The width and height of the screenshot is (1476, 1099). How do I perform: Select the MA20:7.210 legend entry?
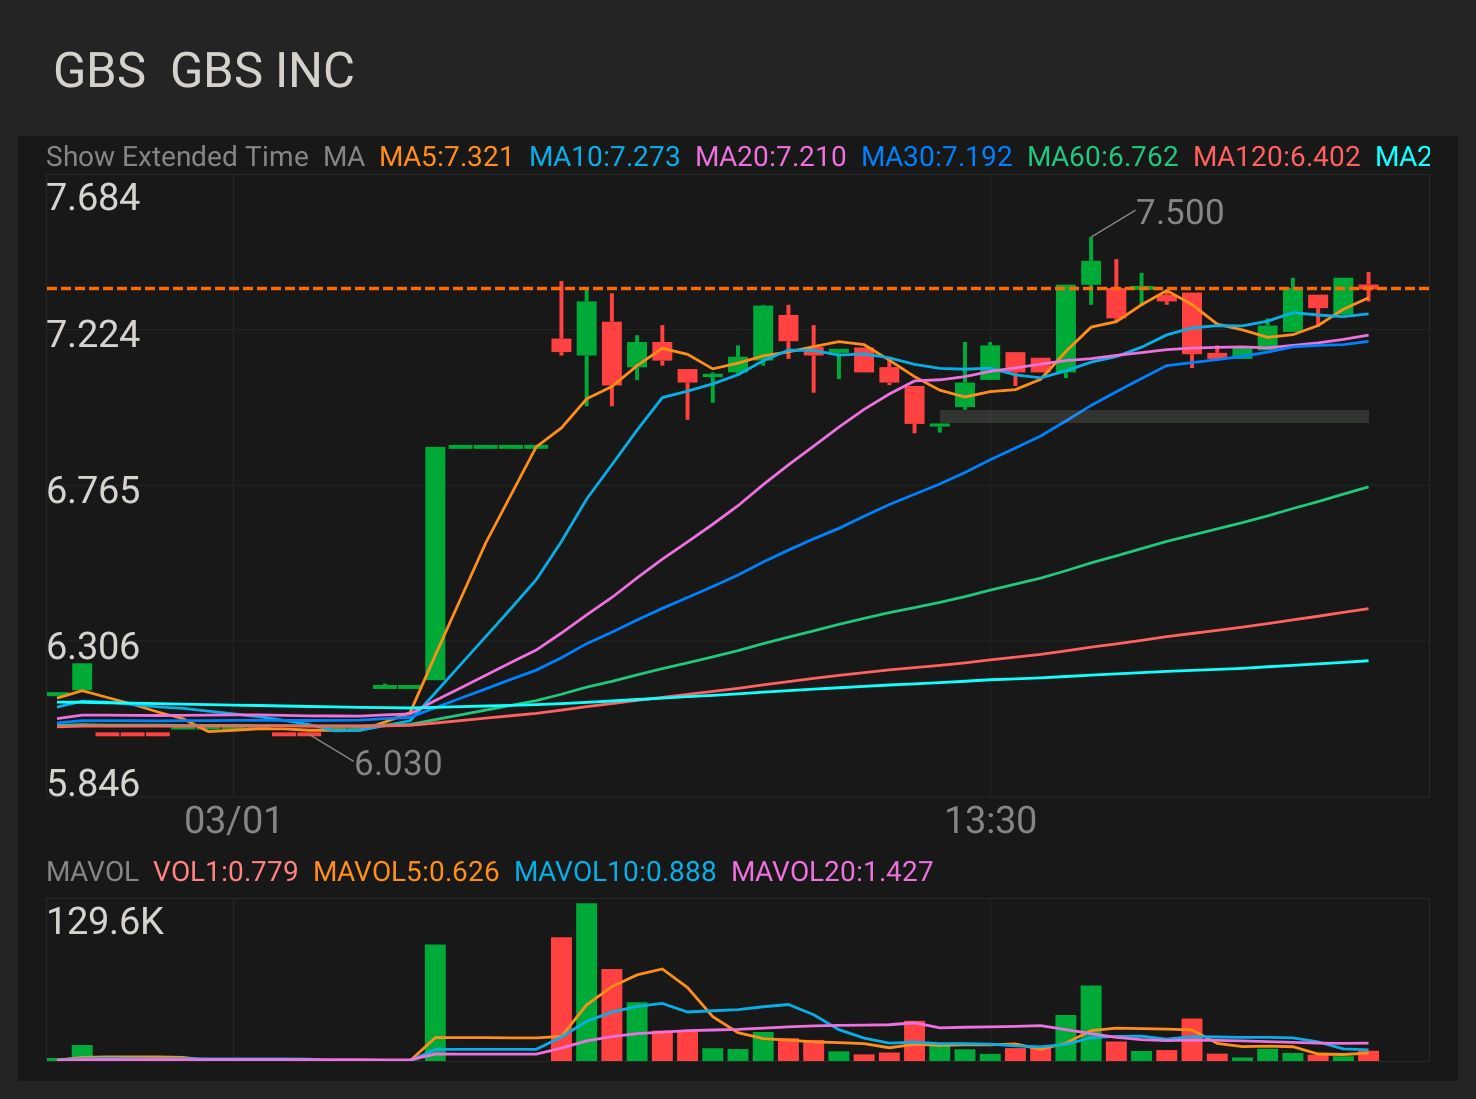[x=770, y=157]
